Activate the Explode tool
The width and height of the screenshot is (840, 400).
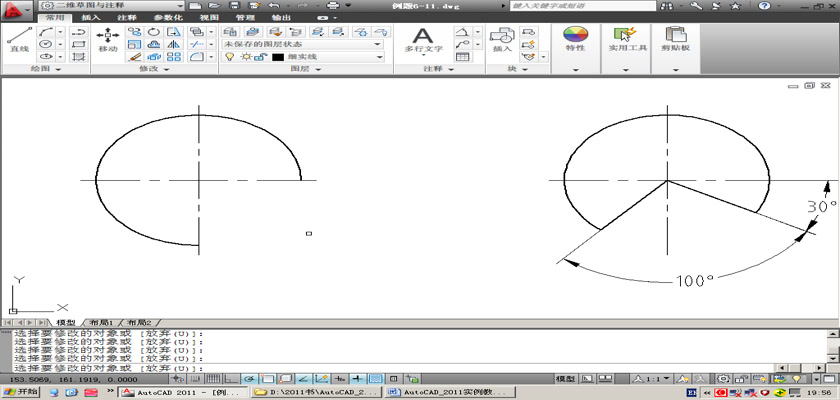coord(154,56)
